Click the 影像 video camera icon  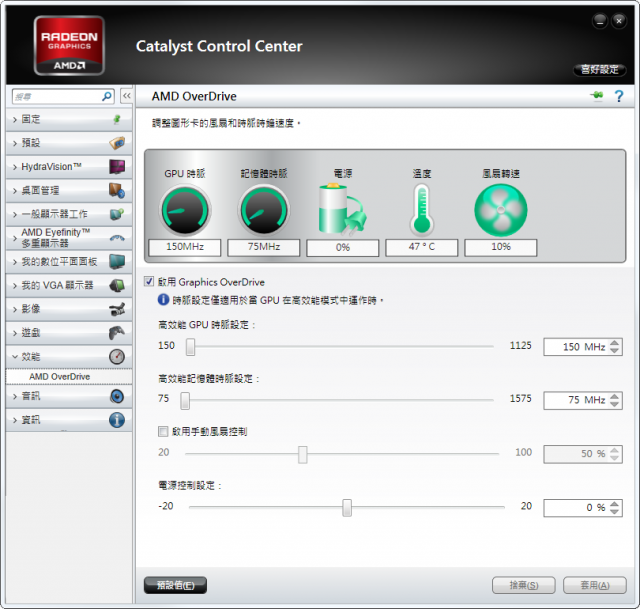click(x=117, y=309)
